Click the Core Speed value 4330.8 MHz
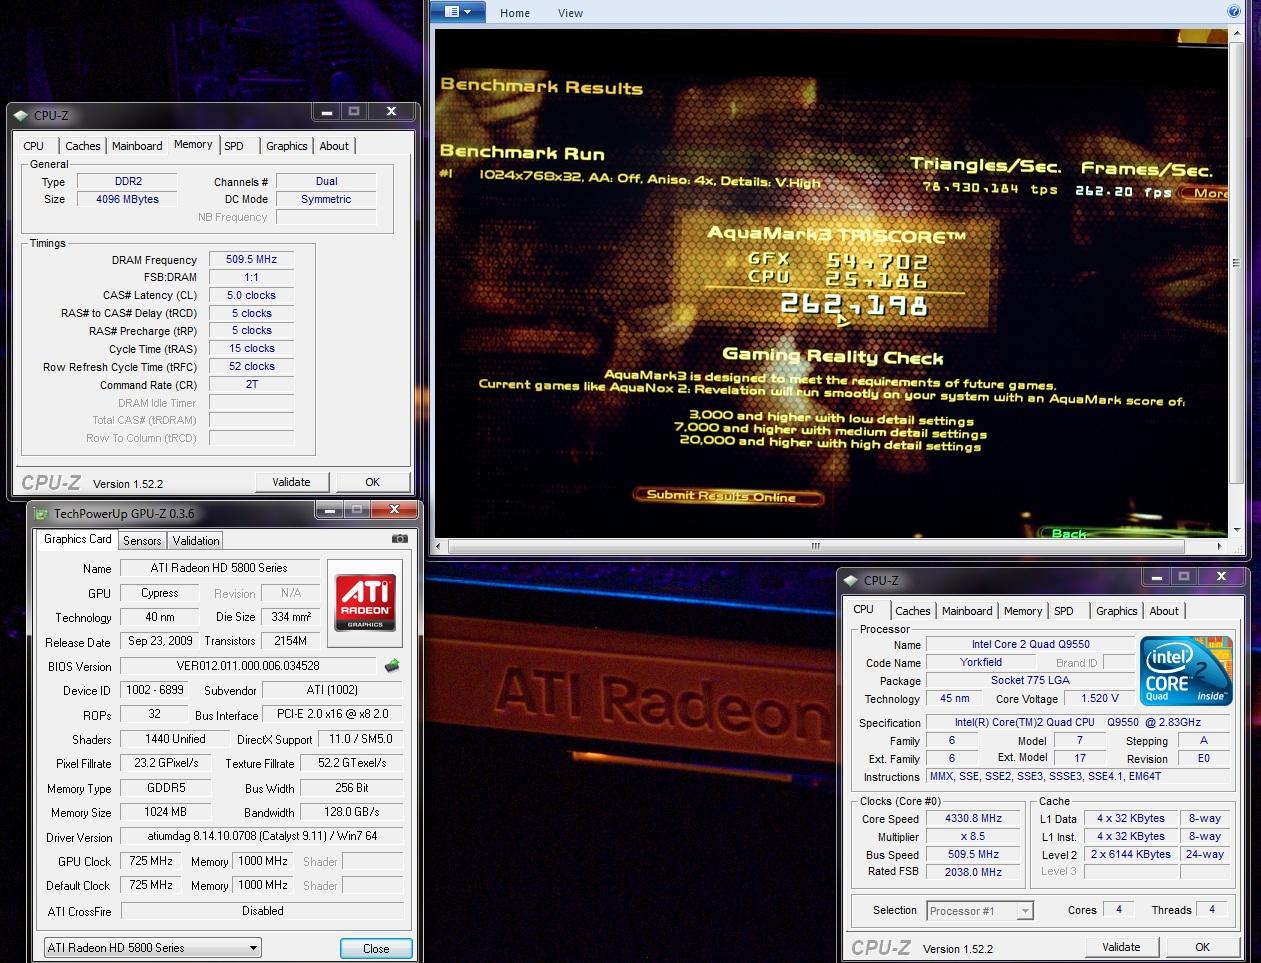Screen dimensions: 1261x963 click(x=973, y=818)
